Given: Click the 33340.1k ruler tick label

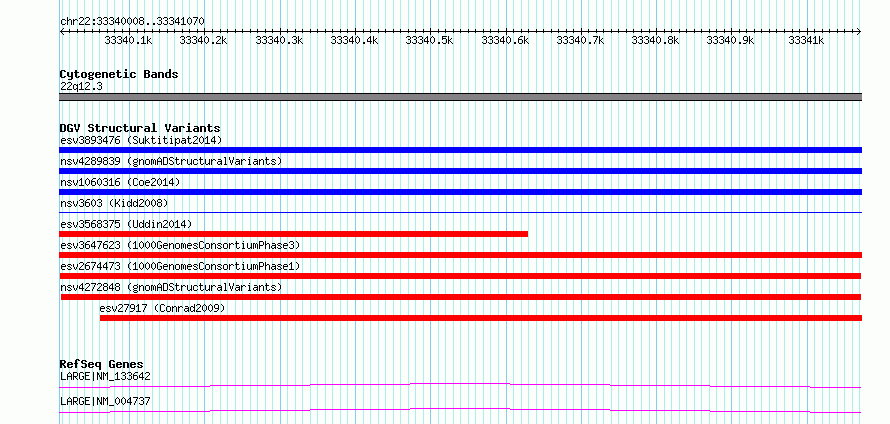Looking at the screenshot, I should [128, 40].
